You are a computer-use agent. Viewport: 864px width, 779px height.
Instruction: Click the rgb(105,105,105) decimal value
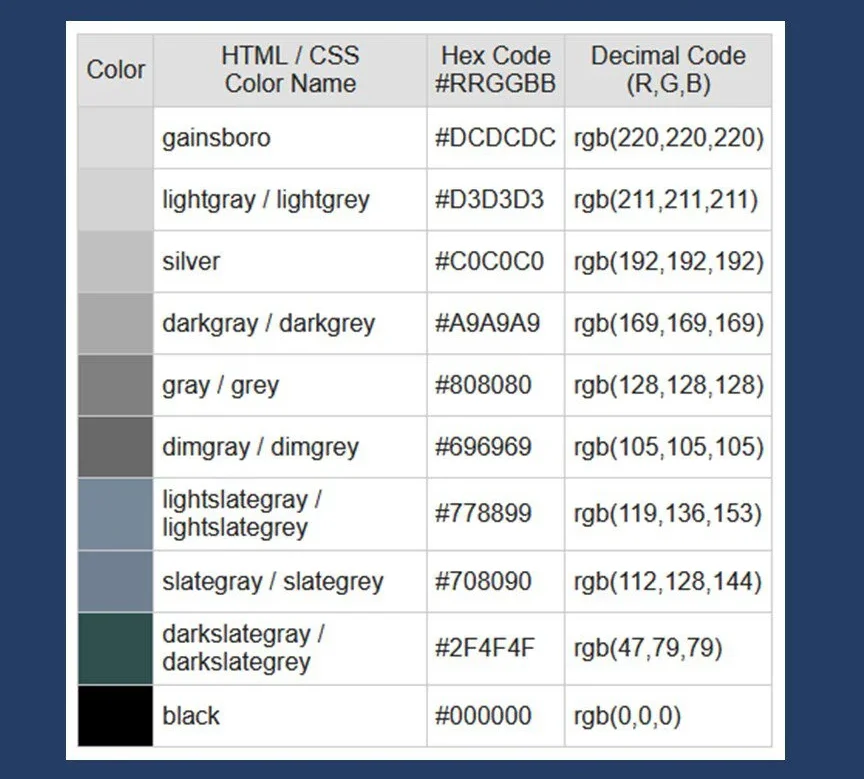point(668,447)
